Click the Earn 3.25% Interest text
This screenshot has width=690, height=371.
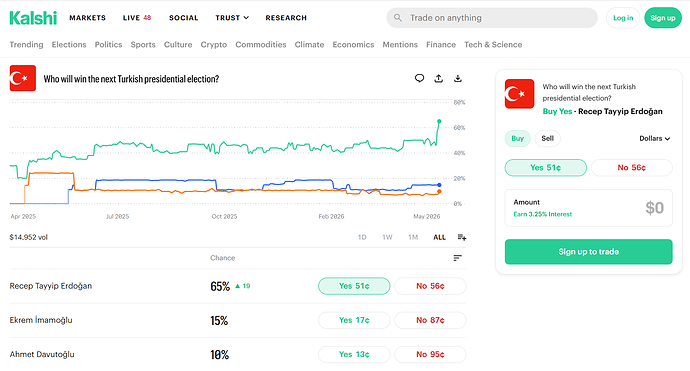coord(543,214)
